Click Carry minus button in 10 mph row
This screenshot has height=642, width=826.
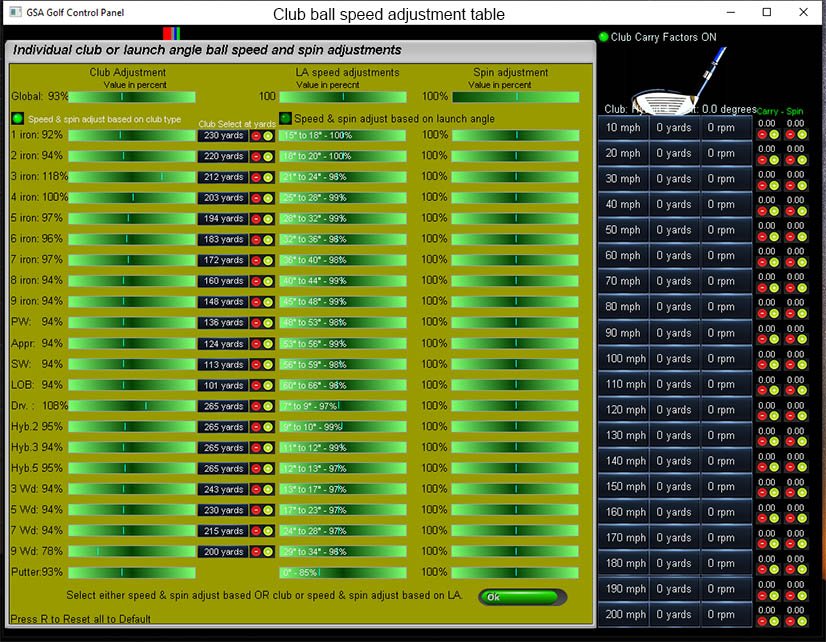[763, 135]
